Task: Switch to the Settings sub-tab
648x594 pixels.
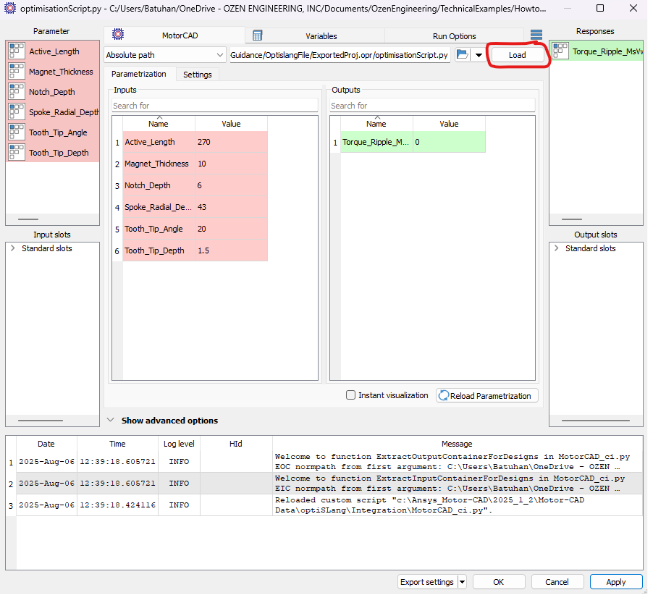Action: click(x=197, y=74)
